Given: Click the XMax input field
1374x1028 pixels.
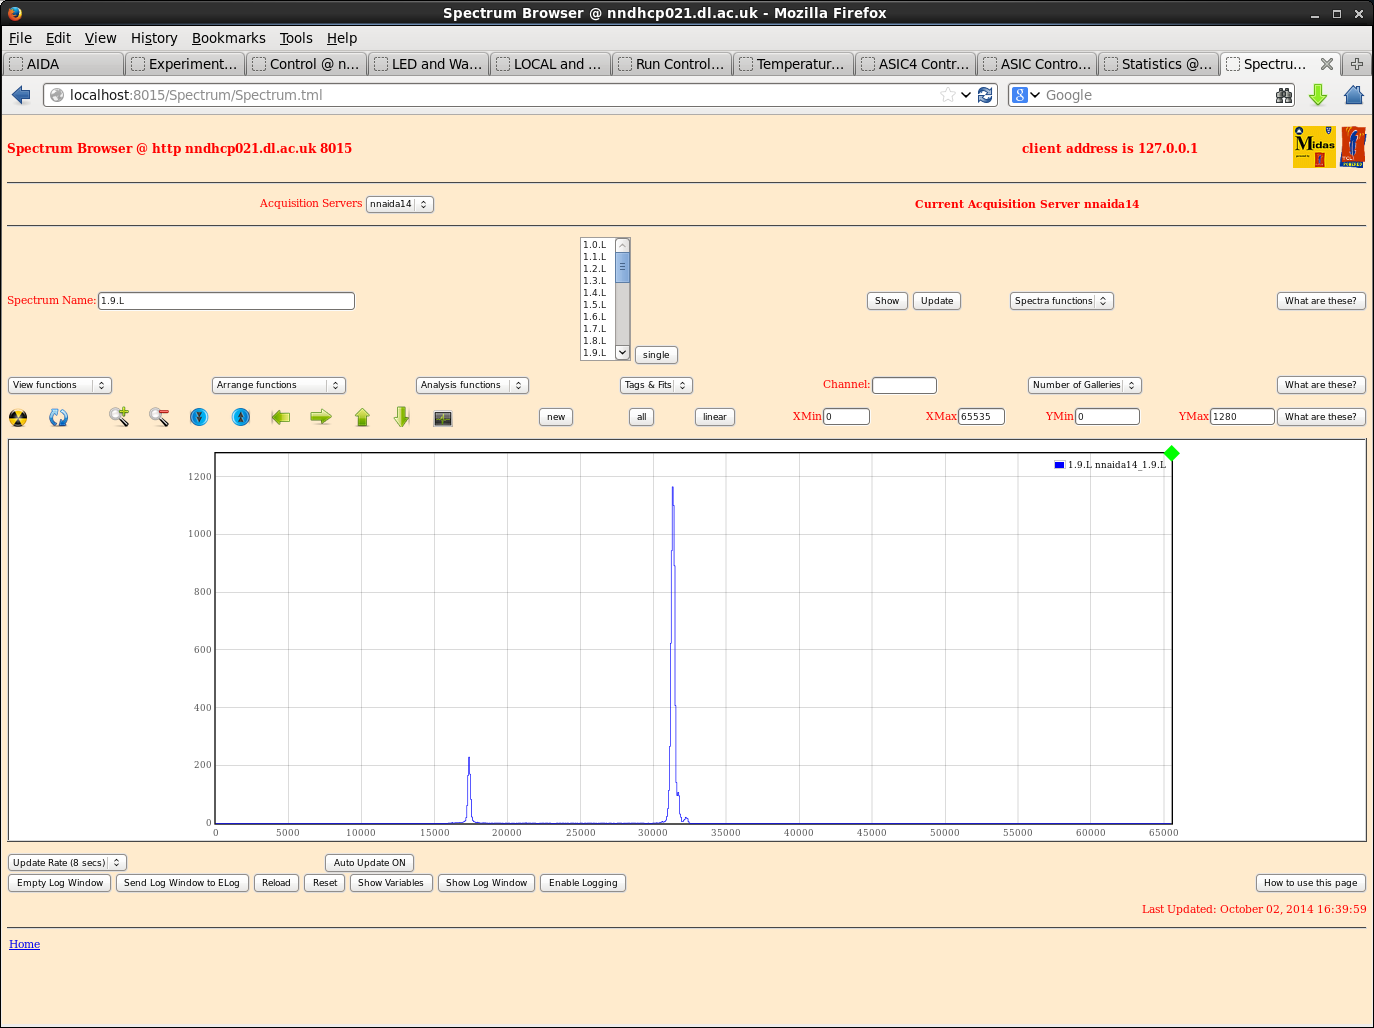Looking at the screenshot, I should [980, 417].
